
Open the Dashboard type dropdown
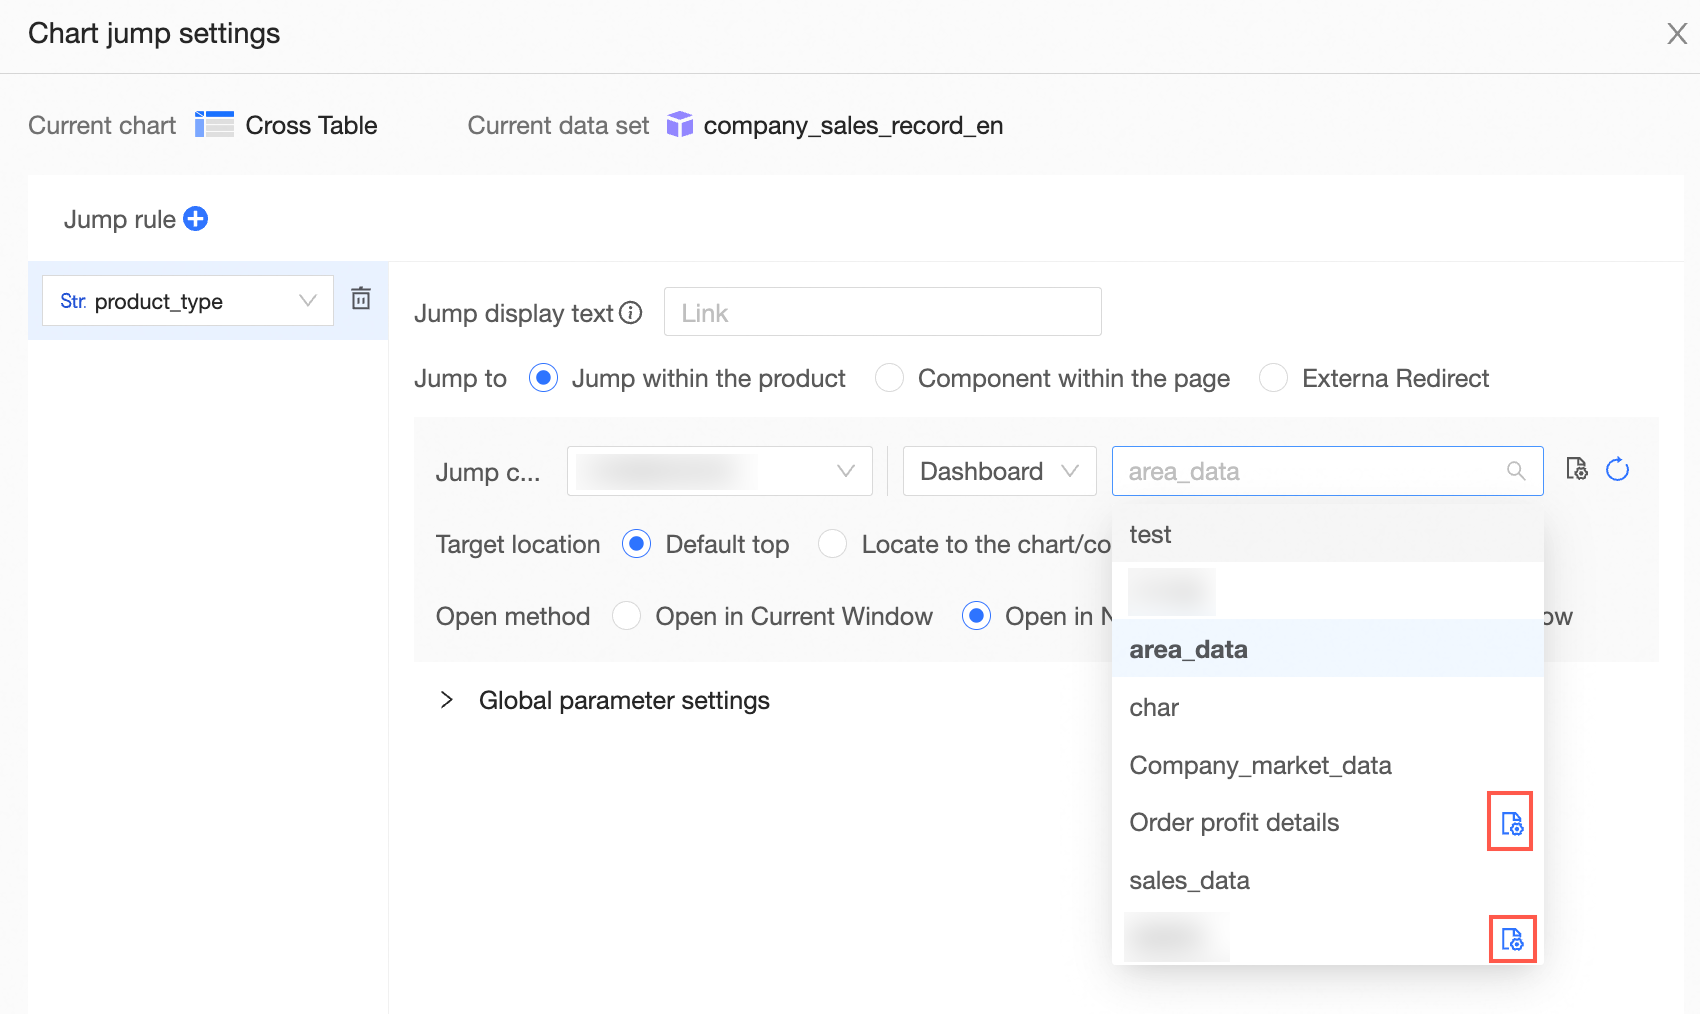pyautogui.click(x=999, y=471)
